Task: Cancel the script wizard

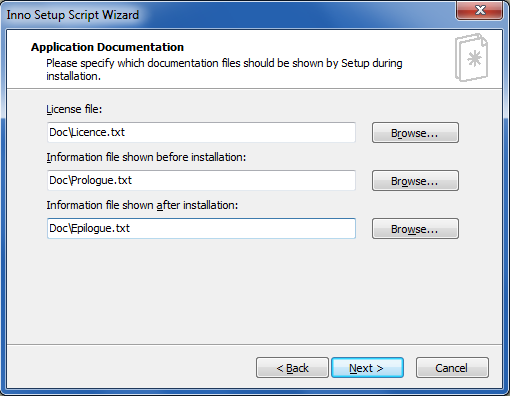Action: pos(452,368)
